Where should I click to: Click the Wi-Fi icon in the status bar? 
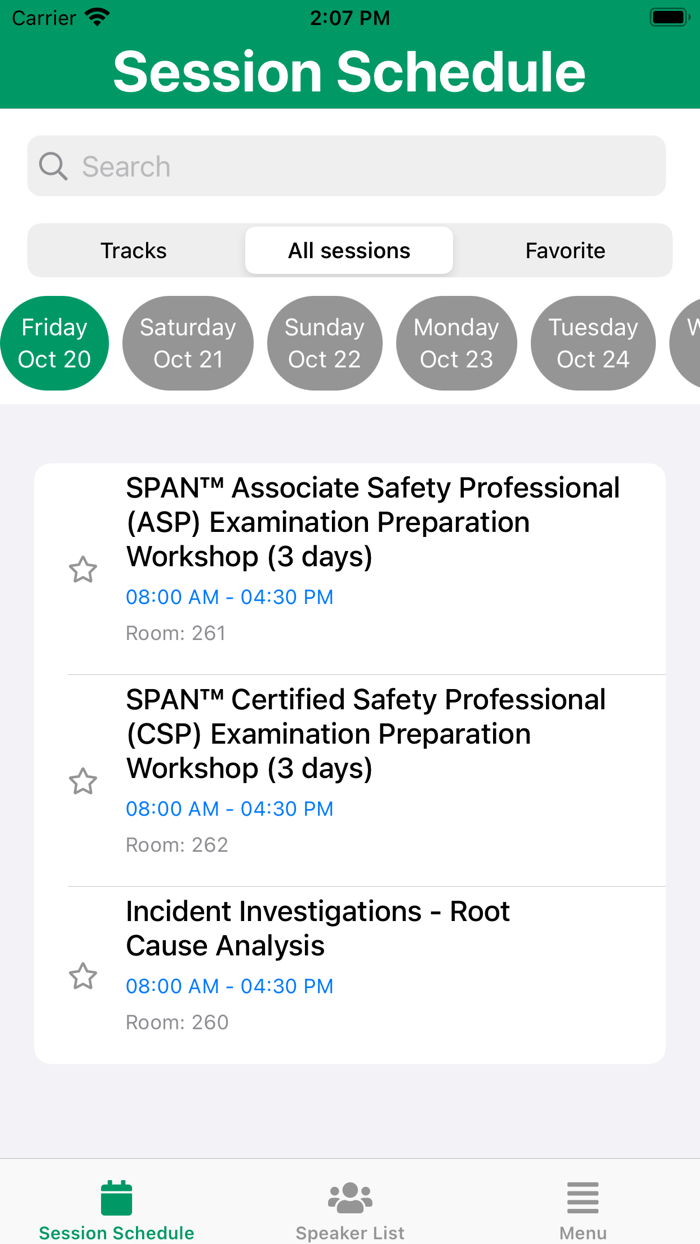pos(95,16)
